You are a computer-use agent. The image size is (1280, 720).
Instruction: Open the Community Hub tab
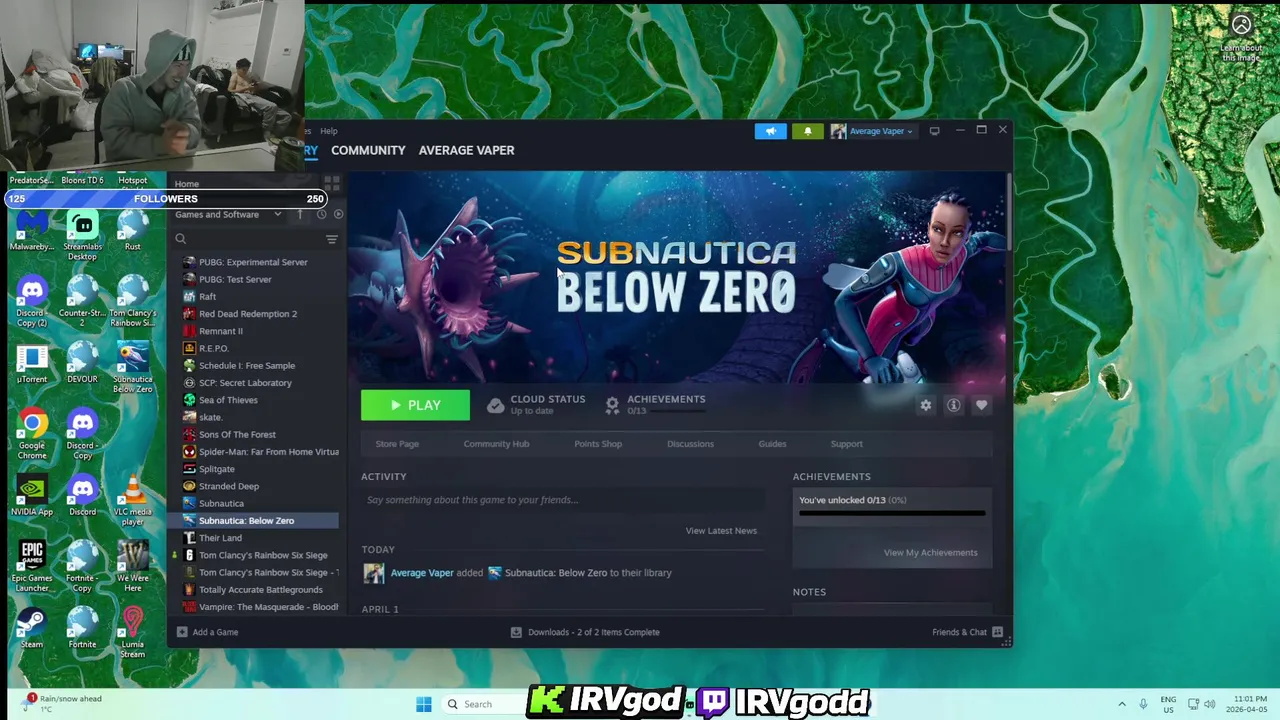496,444
